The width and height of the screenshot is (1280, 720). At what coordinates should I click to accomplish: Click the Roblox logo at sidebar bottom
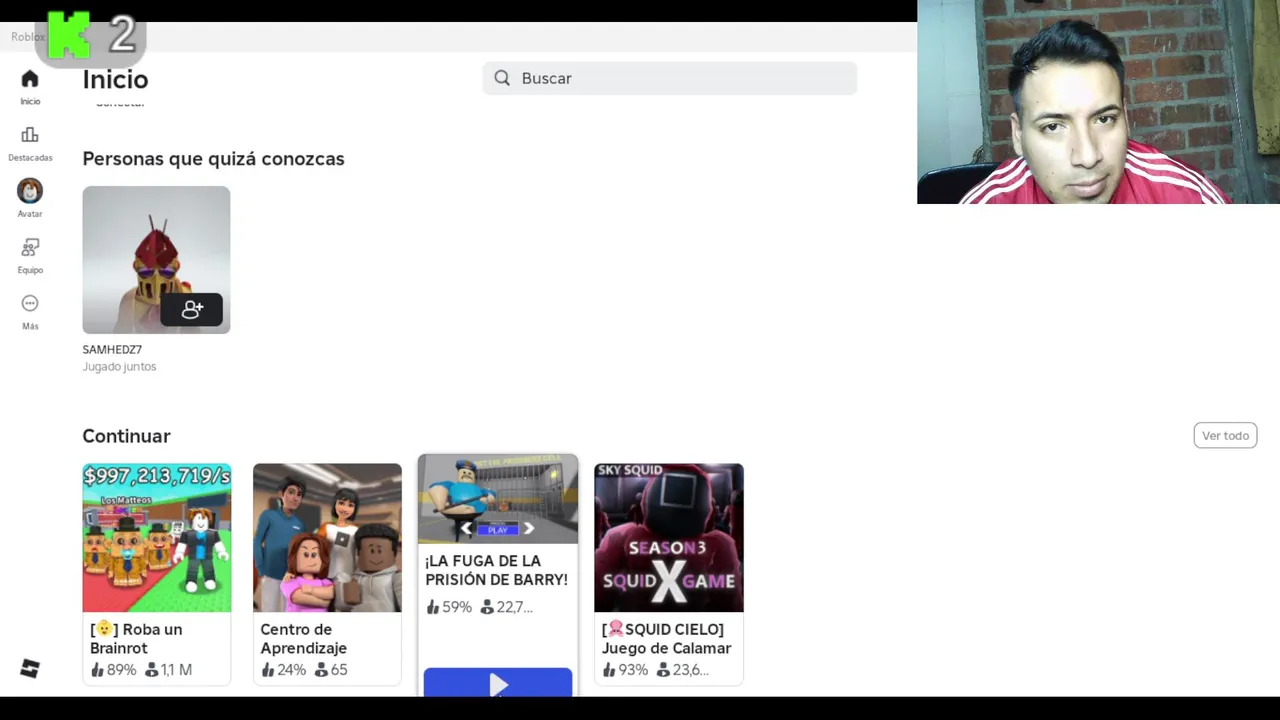pos(30,669)
